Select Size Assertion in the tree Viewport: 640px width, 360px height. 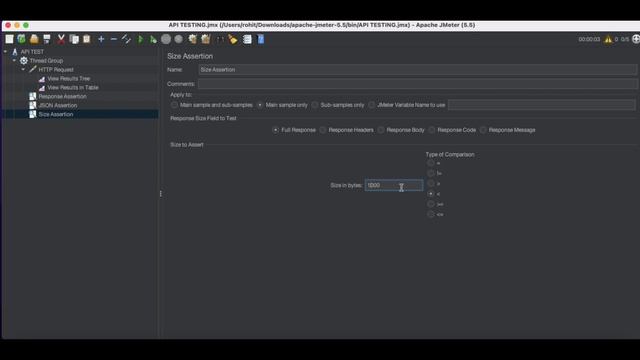[56, 114]
